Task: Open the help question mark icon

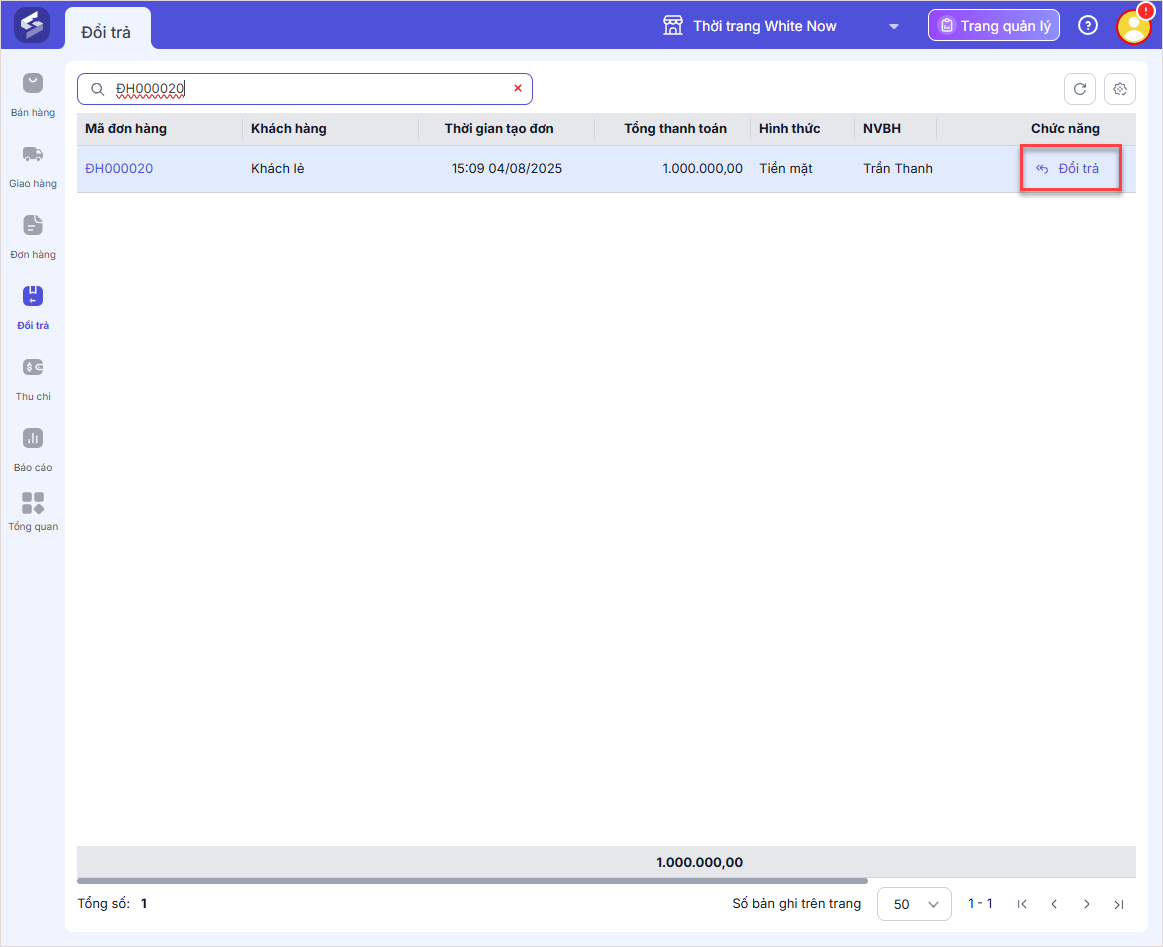Action: [1087, 26]
